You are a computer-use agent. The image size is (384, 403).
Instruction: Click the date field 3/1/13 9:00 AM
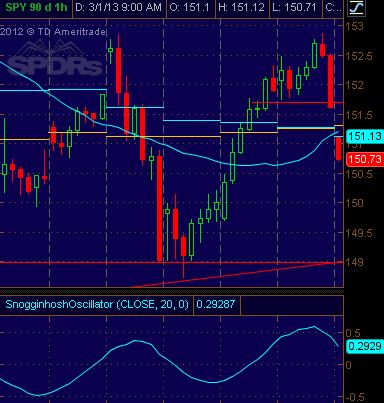118,7
